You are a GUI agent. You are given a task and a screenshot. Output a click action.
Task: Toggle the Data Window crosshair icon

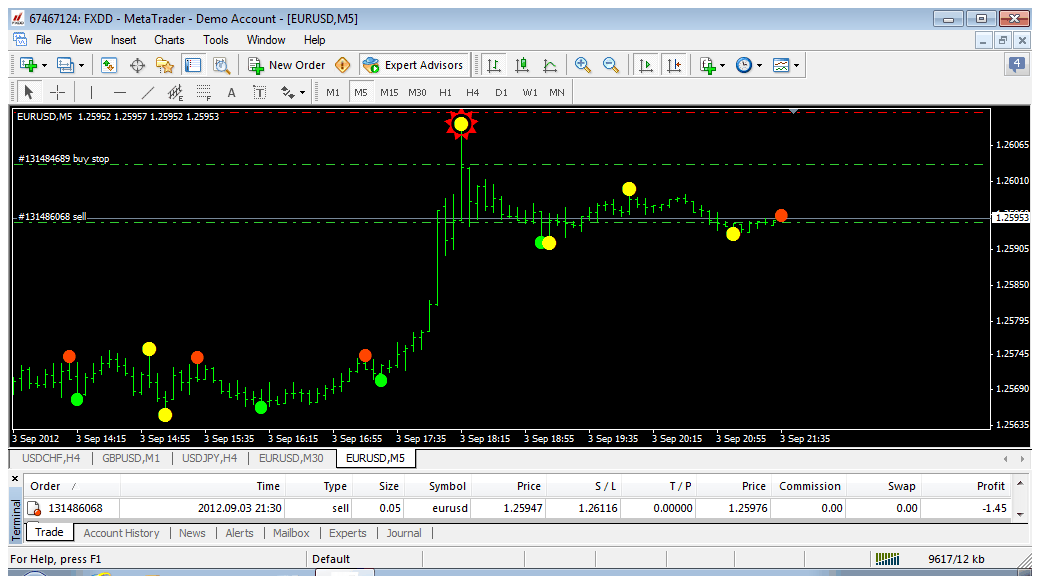[x=137, y=65]
